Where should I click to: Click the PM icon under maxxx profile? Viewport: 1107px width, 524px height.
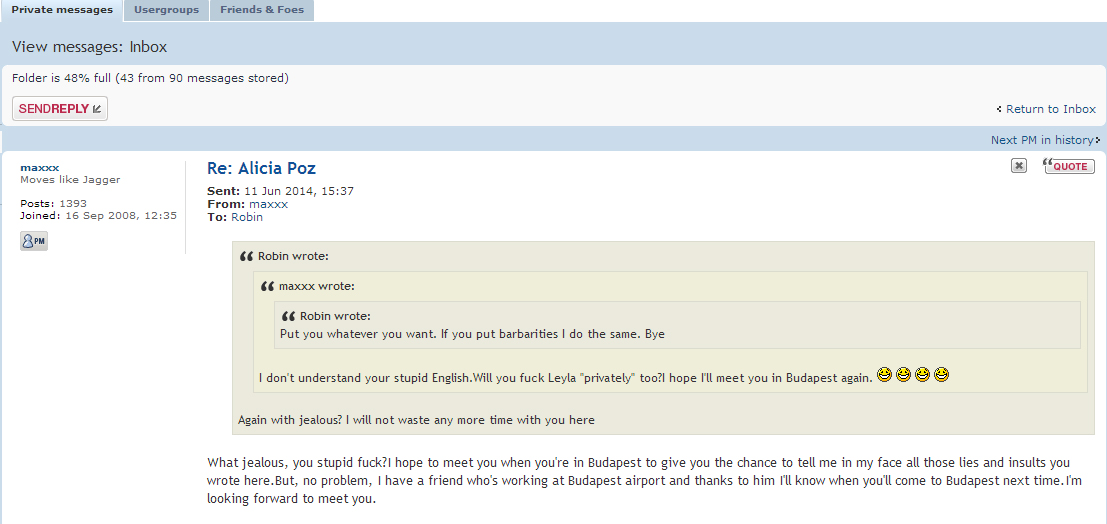point(34,241)
